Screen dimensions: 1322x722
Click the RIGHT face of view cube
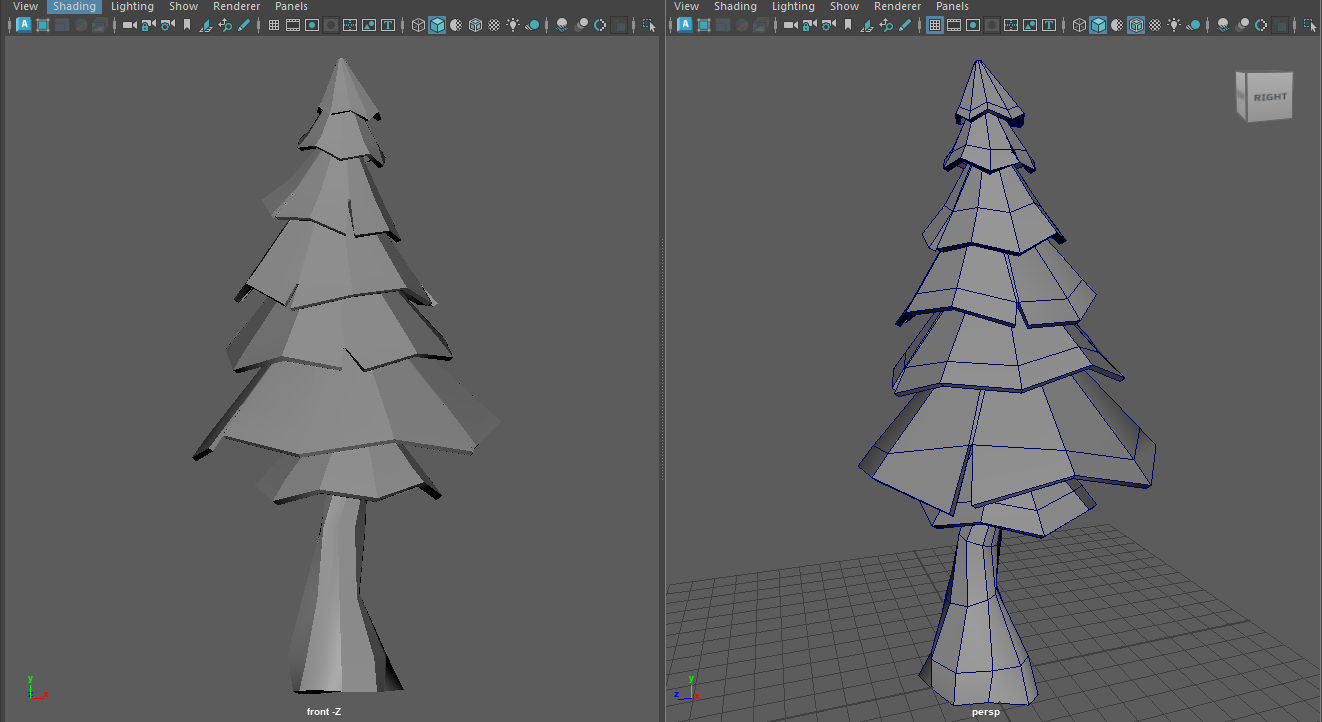1270,97
